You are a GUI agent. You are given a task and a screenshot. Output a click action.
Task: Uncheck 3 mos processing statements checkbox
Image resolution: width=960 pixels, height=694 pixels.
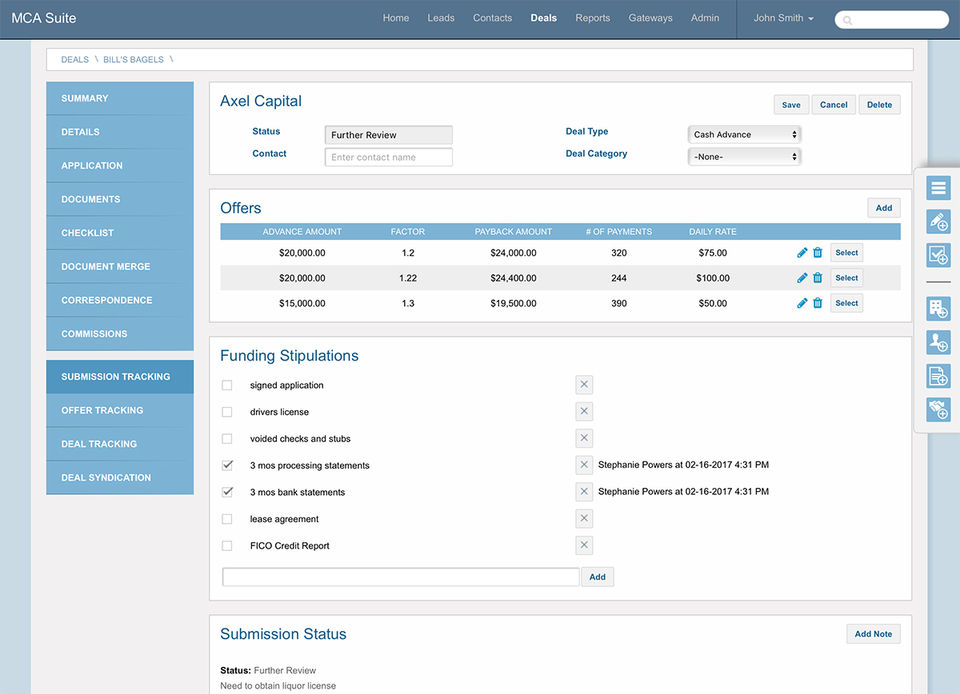pyautogui.click(x=227, y=465)
